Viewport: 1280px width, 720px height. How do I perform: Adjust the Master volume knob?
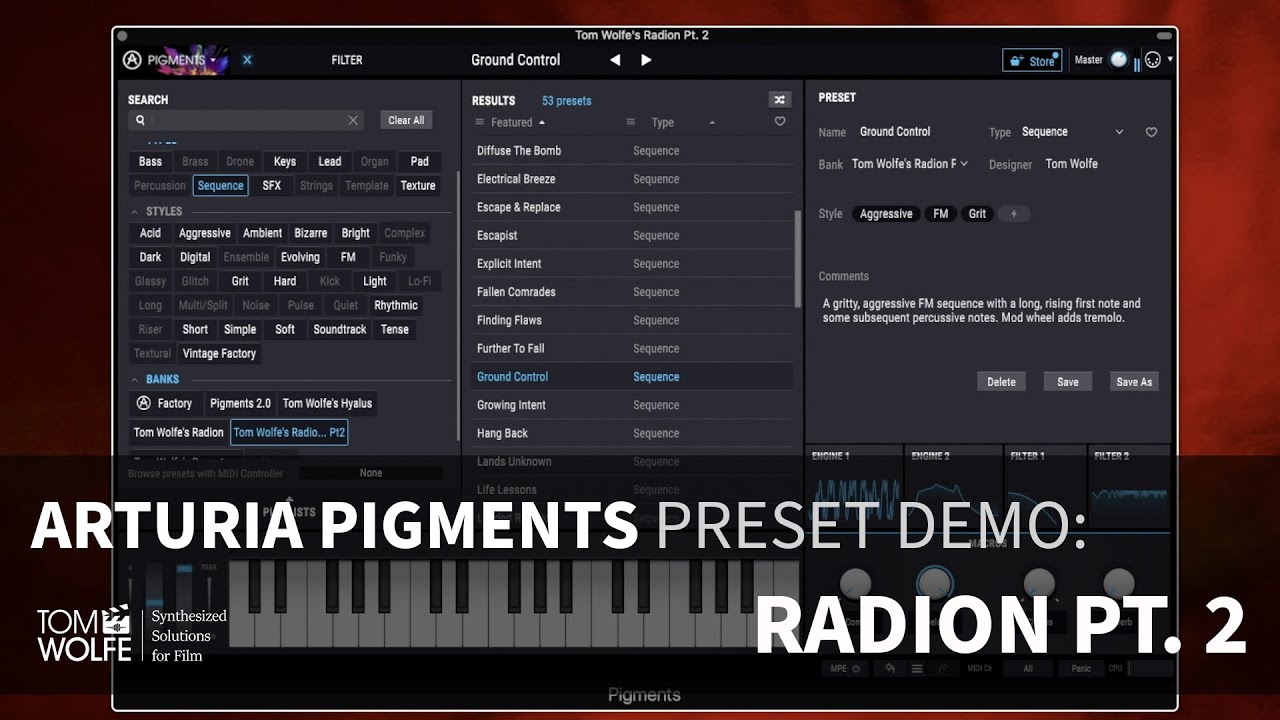pyautogui.click(x=1118, y=60)
